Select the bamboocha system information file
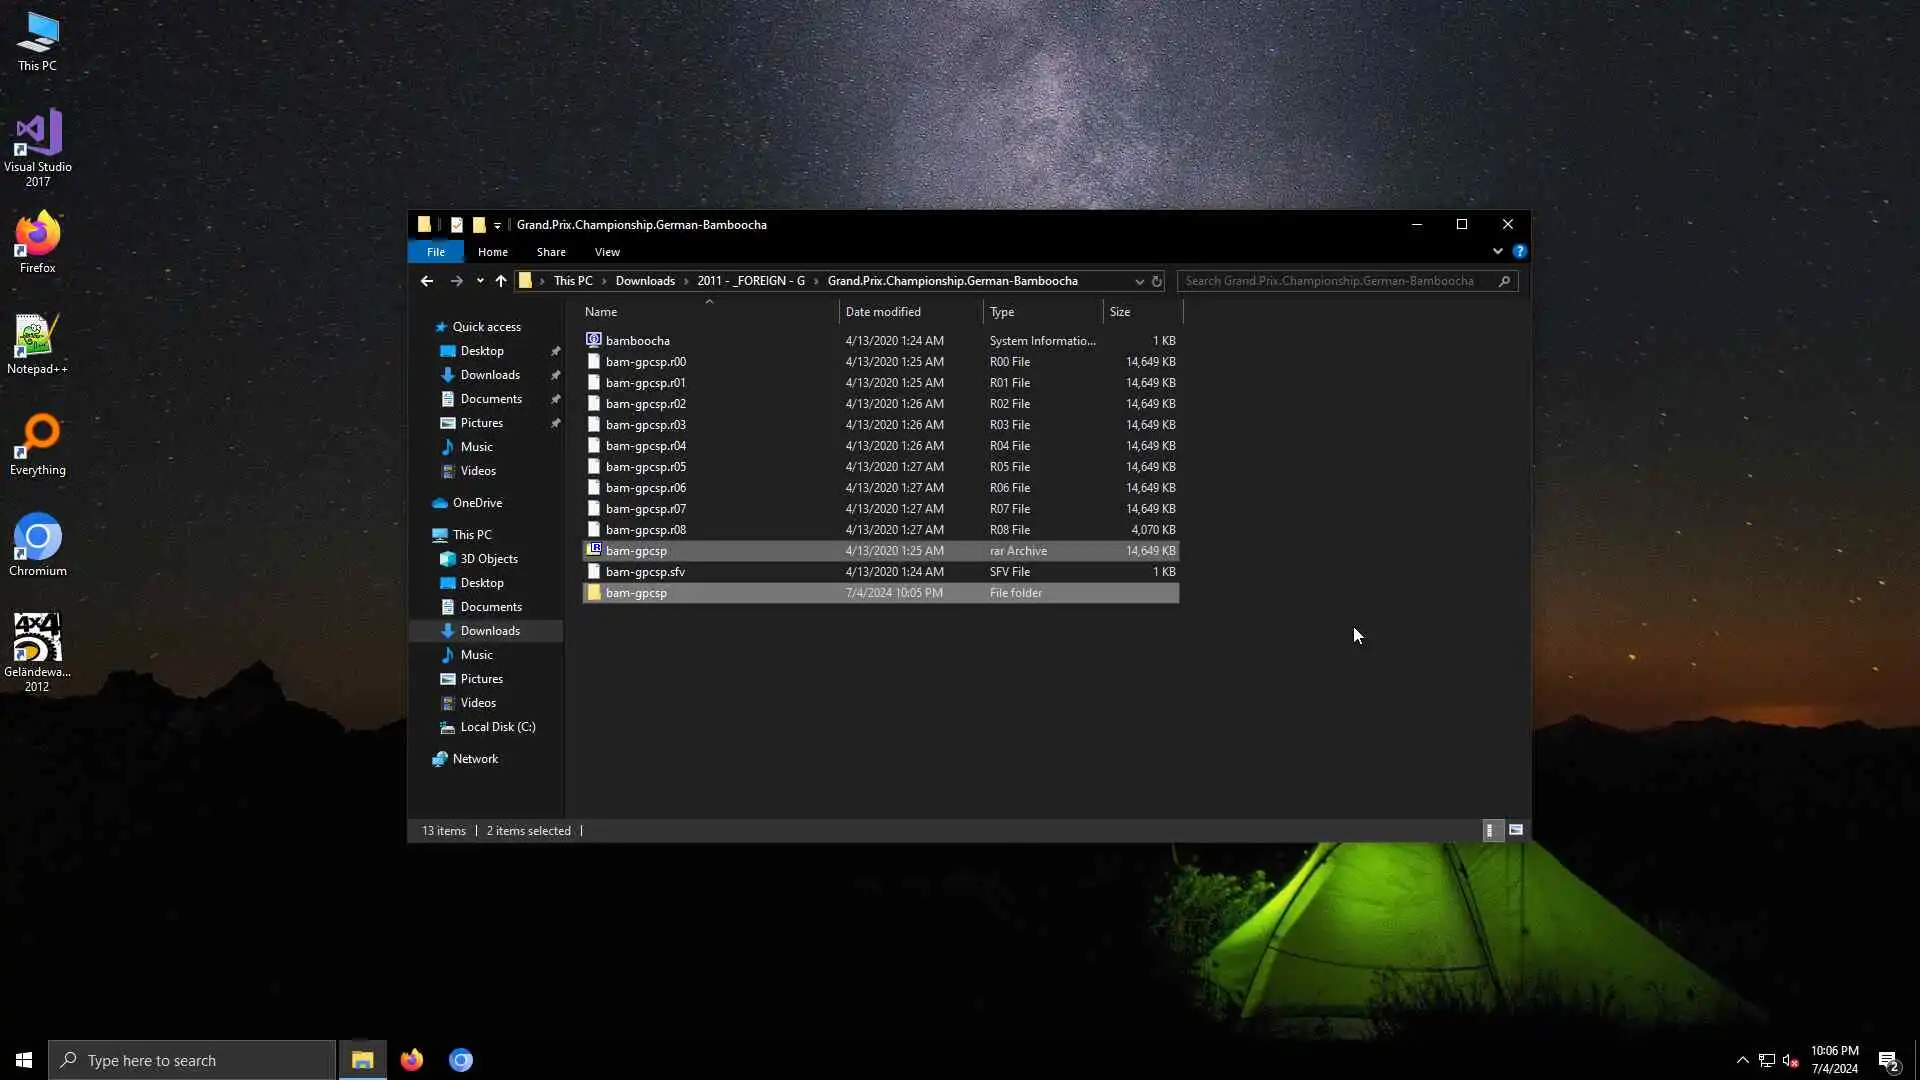This screenshot has width=1920, height=1080. click(637, 341)
